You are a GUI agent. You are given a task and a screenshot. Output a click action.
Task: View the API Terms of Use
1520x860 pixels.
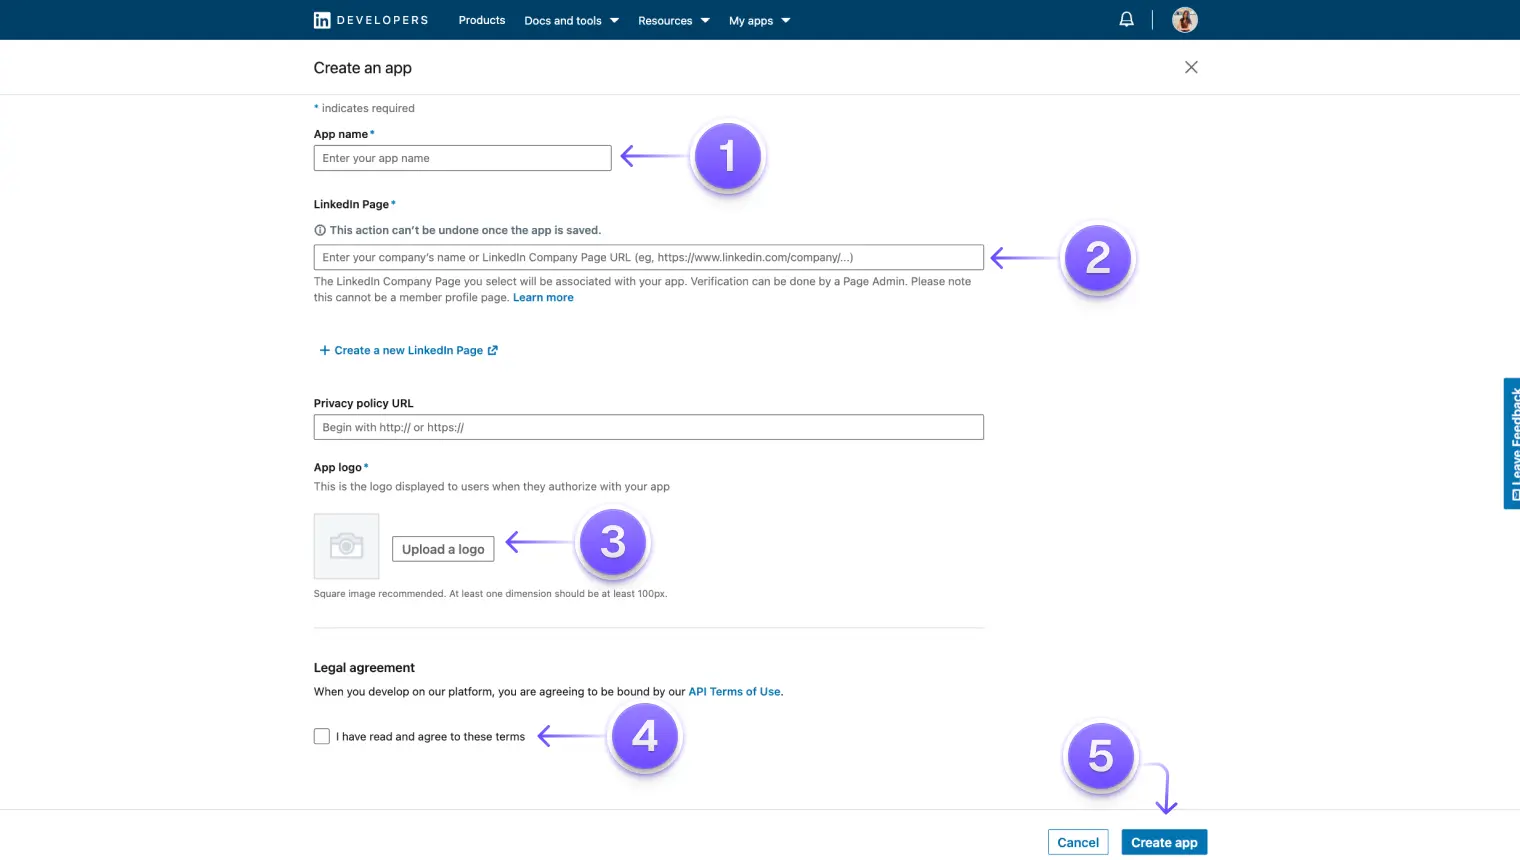[734, 691]
